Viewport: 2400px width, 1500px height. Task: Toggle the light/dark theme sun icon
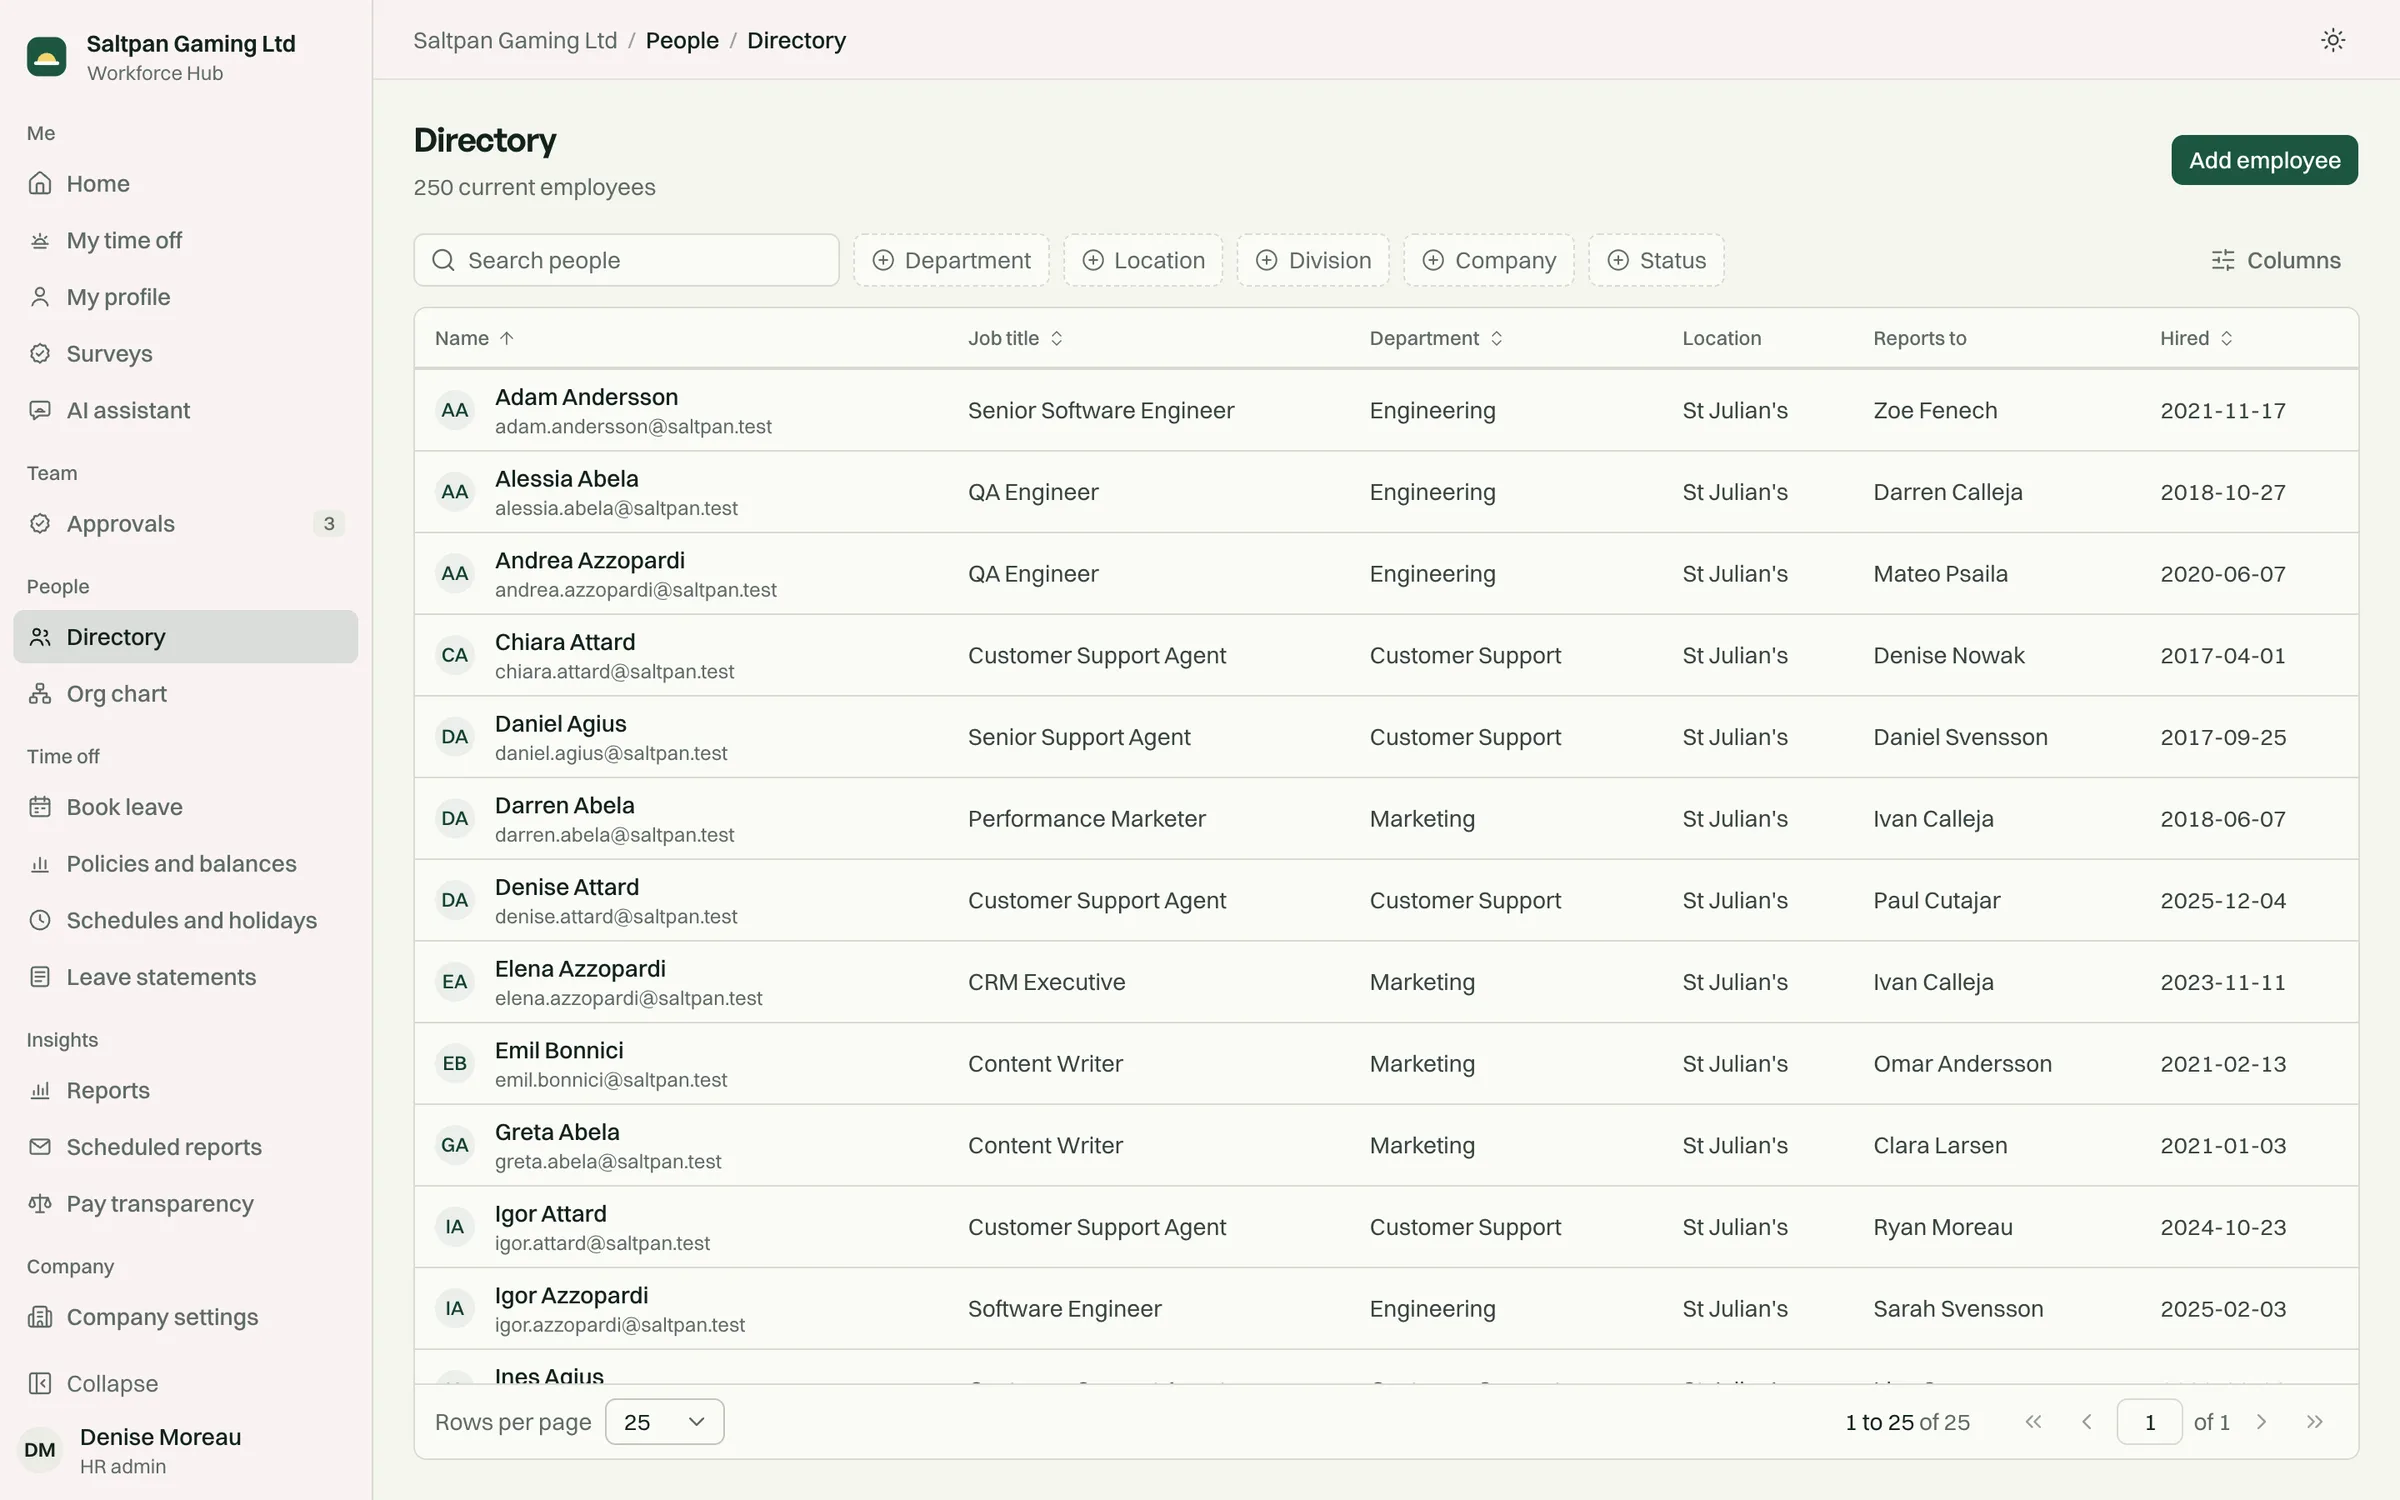point(2332,40)
